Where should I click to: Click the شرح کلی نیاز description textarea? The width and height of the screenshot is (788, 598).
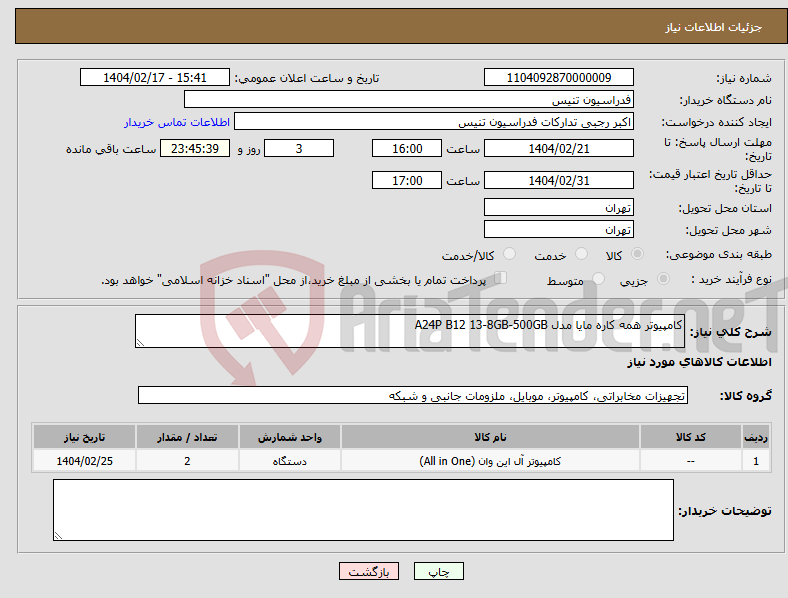click(410, 331)
